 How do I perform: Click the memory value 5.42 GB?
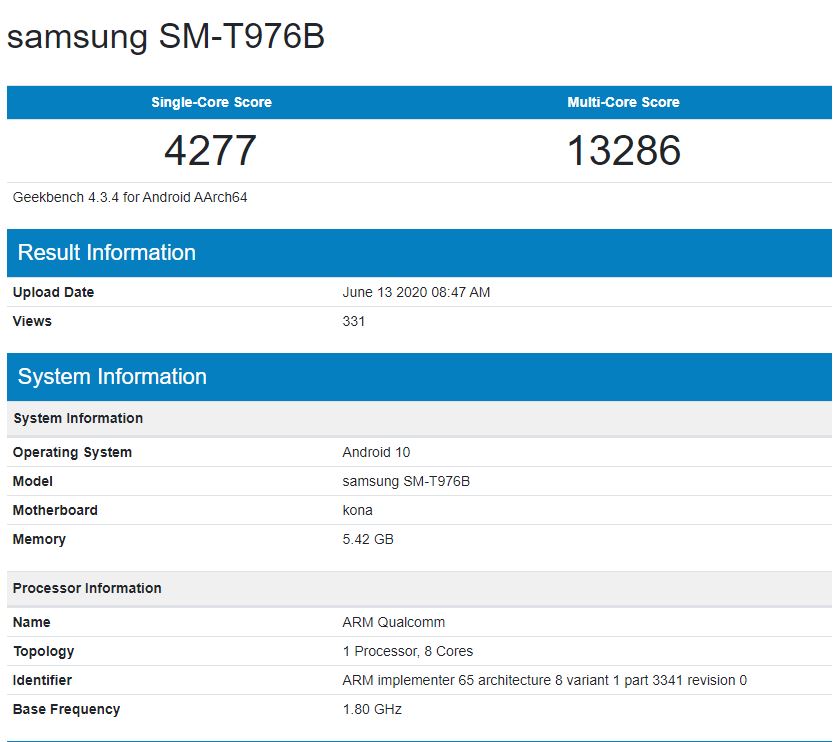tap(368, 539)
